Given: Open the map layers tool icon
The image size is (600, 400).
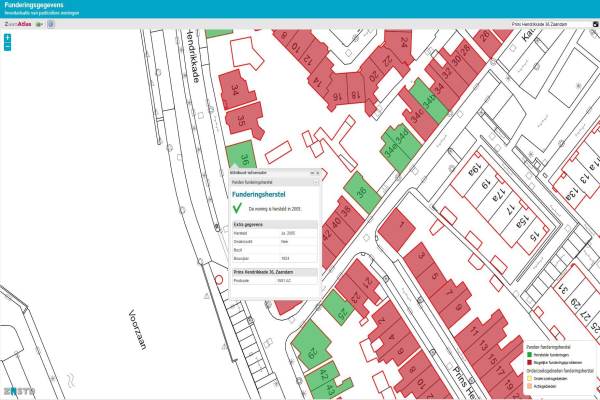Looking at the screenshot, I should [x=40, y=22].
